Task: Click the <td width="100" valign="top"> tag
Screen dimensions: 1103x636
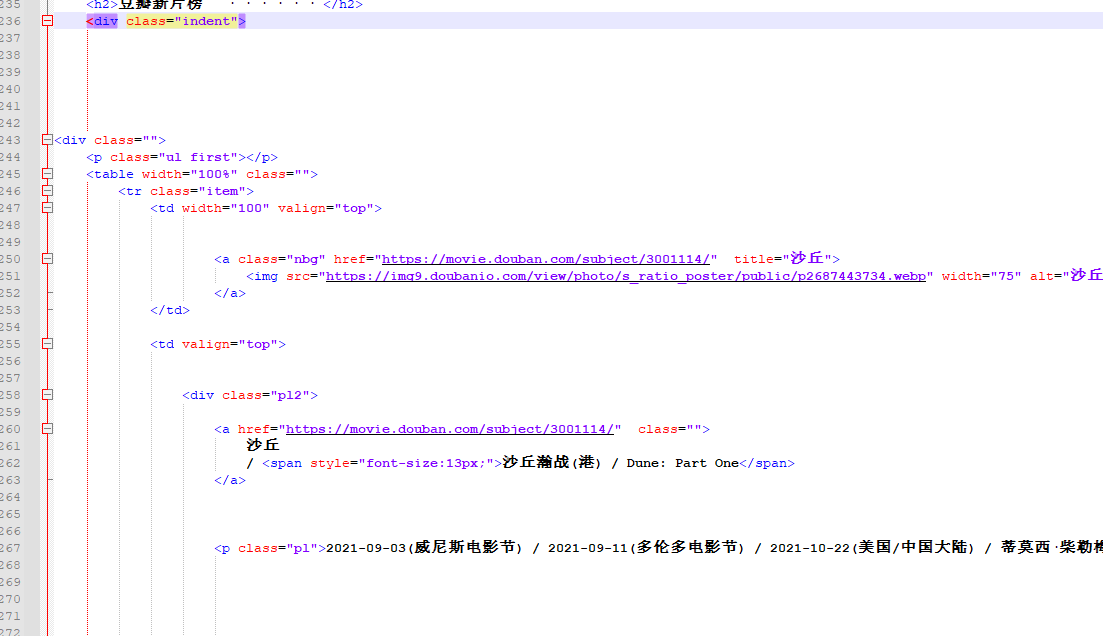Action: click(266, 208)
